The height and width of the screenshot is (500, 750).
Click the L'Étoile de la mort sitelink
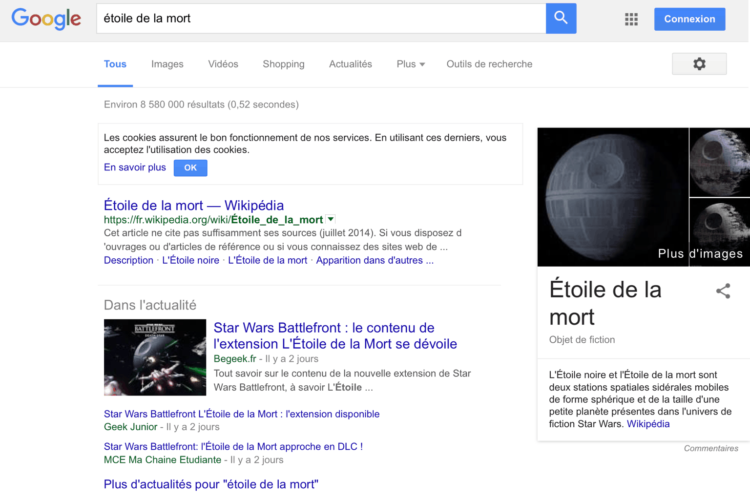pyautogui.click(x=267, y=260)
